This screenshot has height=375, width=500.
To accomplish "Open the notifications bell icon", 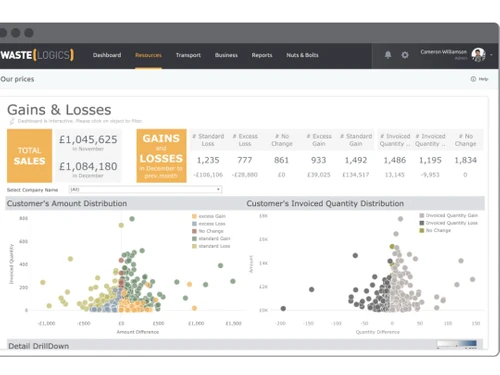I will pos(388,55).
